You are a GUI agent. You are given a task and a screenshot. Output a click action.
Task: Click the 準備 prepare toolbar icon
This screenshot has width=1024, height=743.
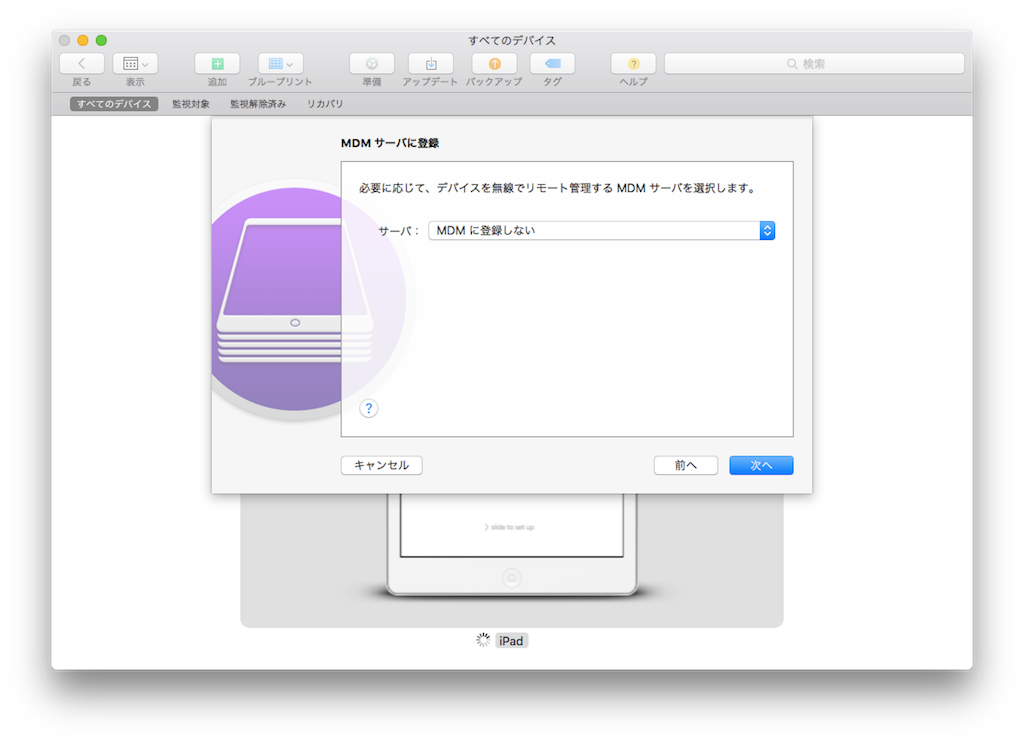click(x=372, y=63)
